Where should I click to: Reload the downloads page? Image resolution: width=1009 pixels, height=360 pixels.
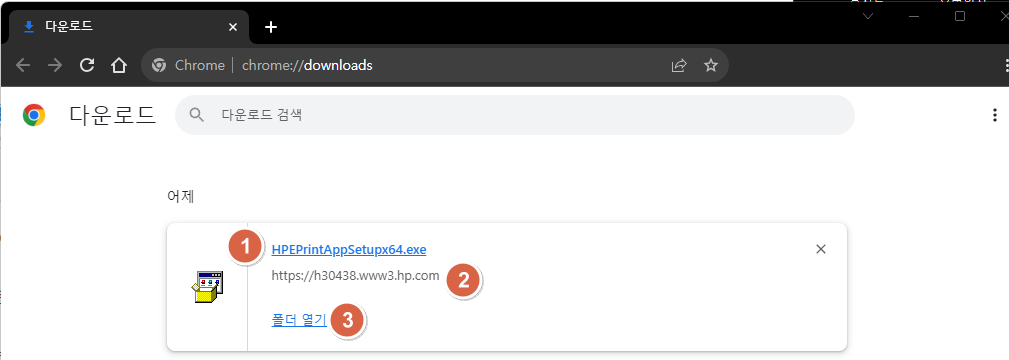click(87, 65)
